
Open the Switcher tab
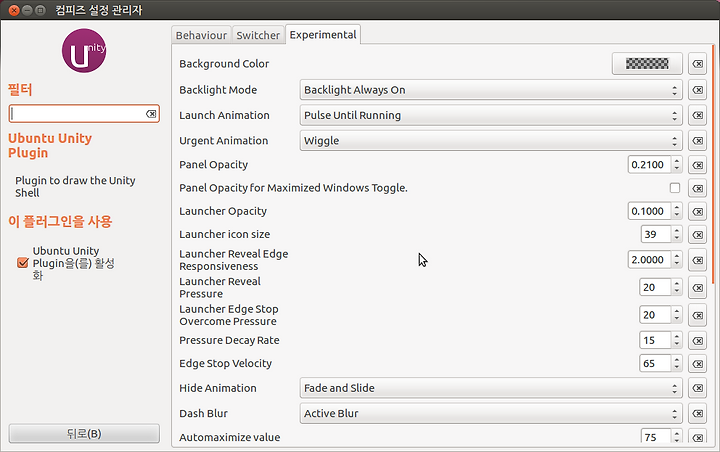[x=258, y=35]
